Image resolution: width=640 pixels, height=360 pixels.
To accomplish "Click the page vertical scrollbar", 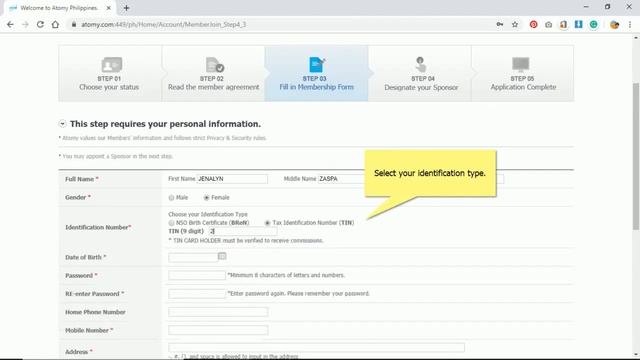I will [636, 155].
